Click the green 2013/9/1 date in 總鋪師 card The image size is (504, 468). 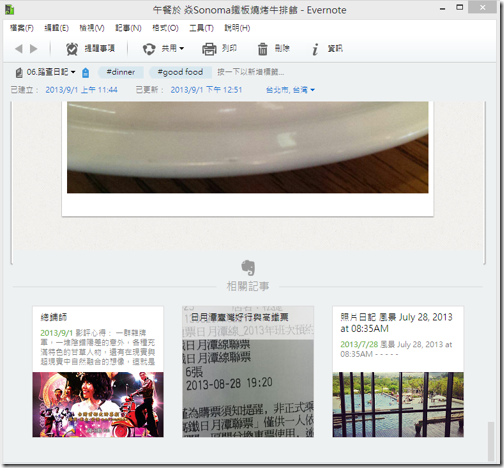pos(56,333)
